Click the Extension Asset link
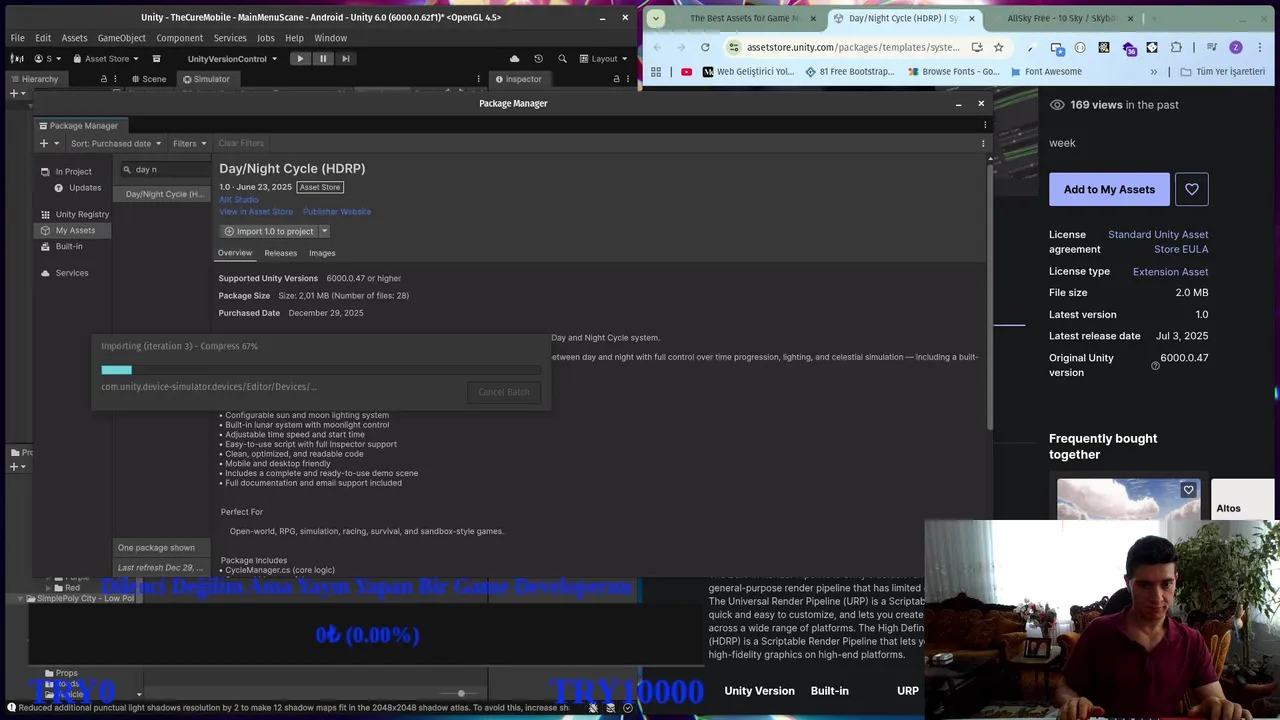Image resolution: width=1280 pixels, height=720 pixels. pyautogui.click(x=1170, y=272)
